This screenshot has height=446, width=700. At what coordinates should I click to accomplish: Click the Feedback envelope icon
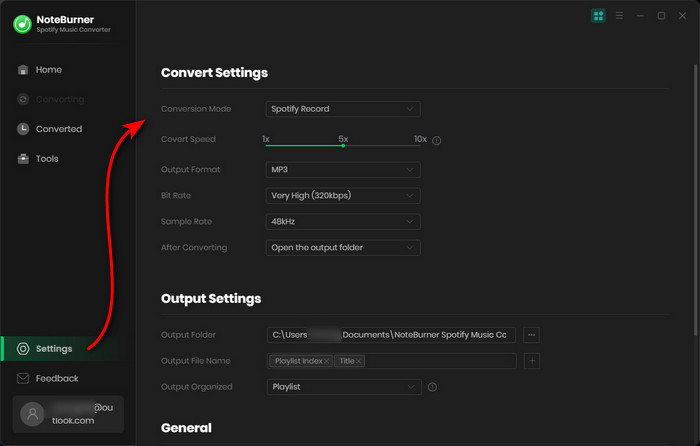(x=23, y=379)
